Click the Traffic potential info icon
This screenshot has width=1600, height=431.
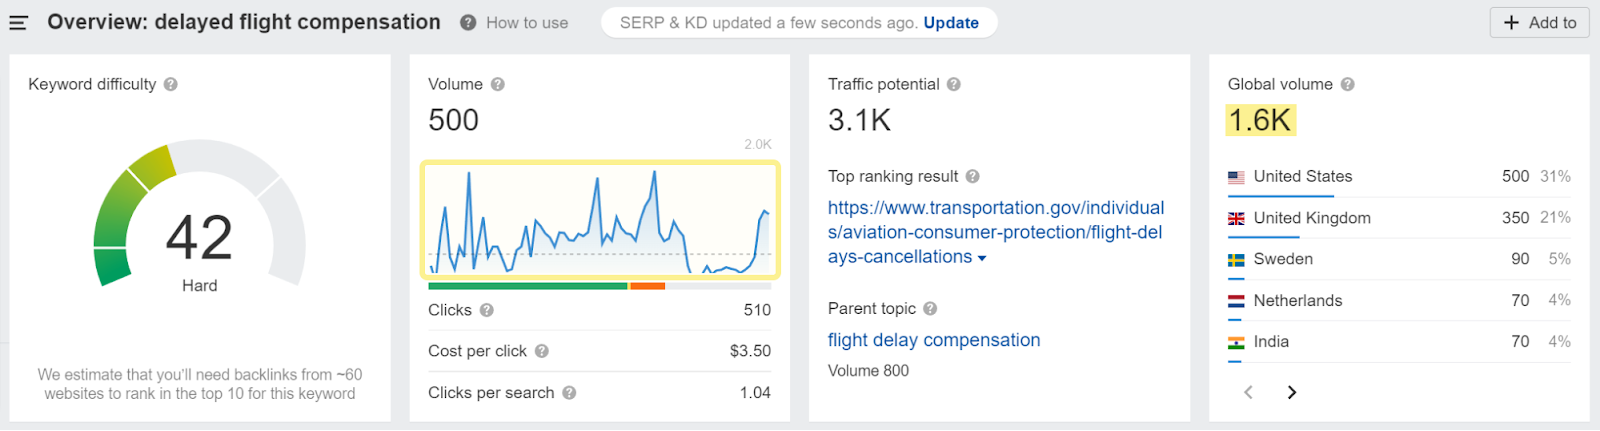tap(954, 85)
